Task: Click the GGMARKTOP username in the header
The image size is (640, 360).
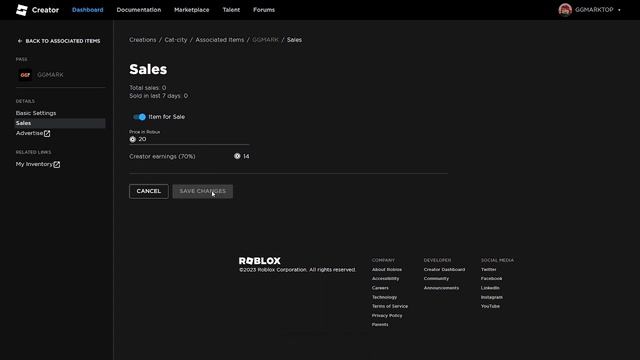Action: point(594,10)
